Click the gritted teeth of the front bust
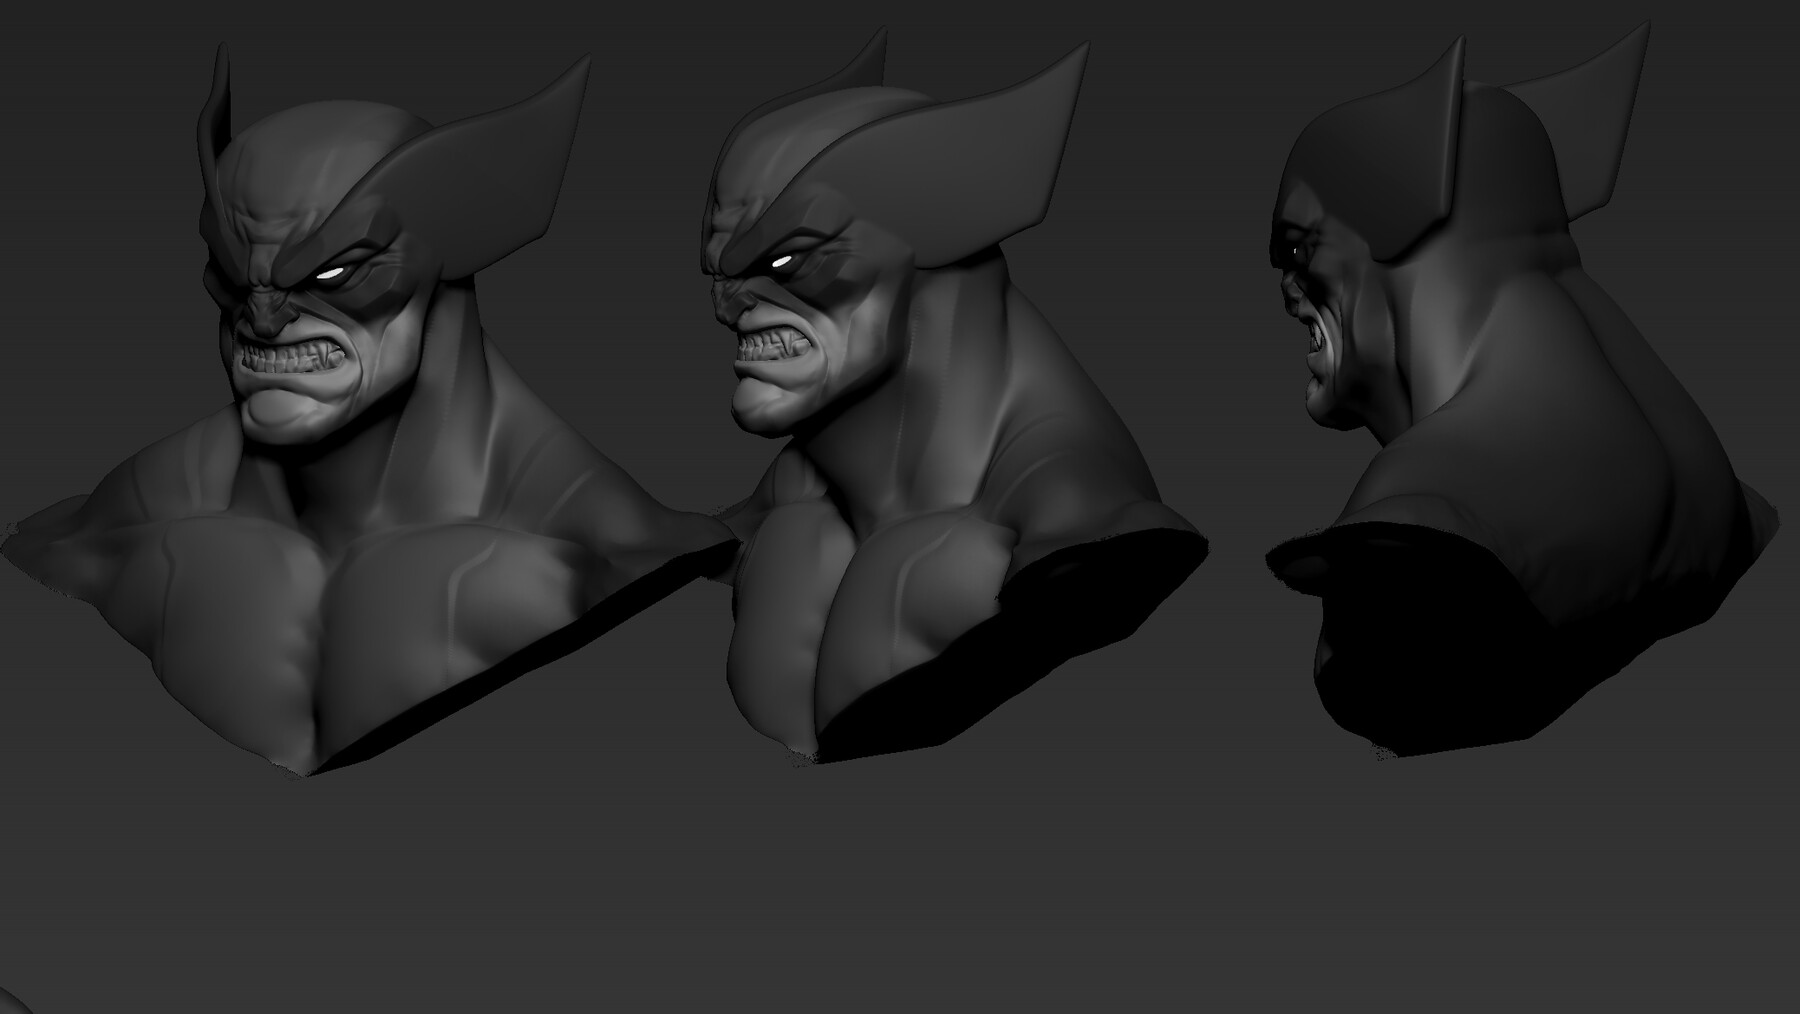The image size is (1800, 1014). point(290,355)
